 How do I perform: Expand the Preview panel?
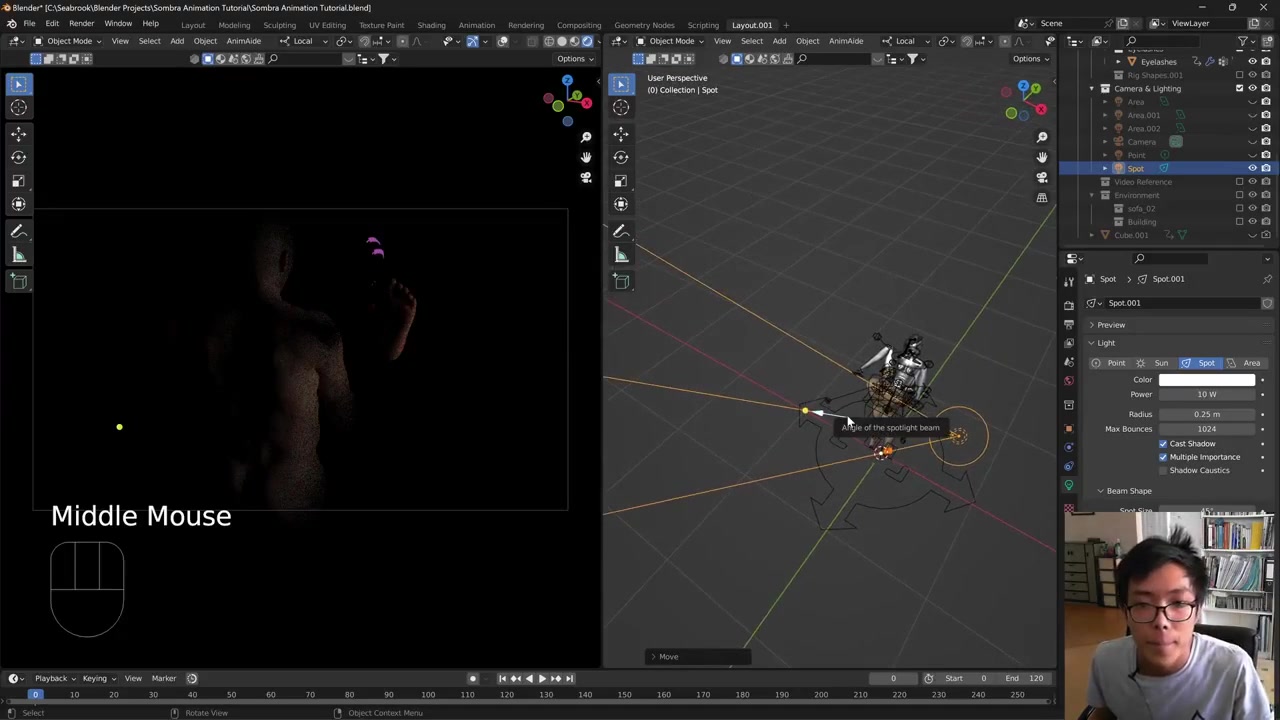[x=1110, y=325]
